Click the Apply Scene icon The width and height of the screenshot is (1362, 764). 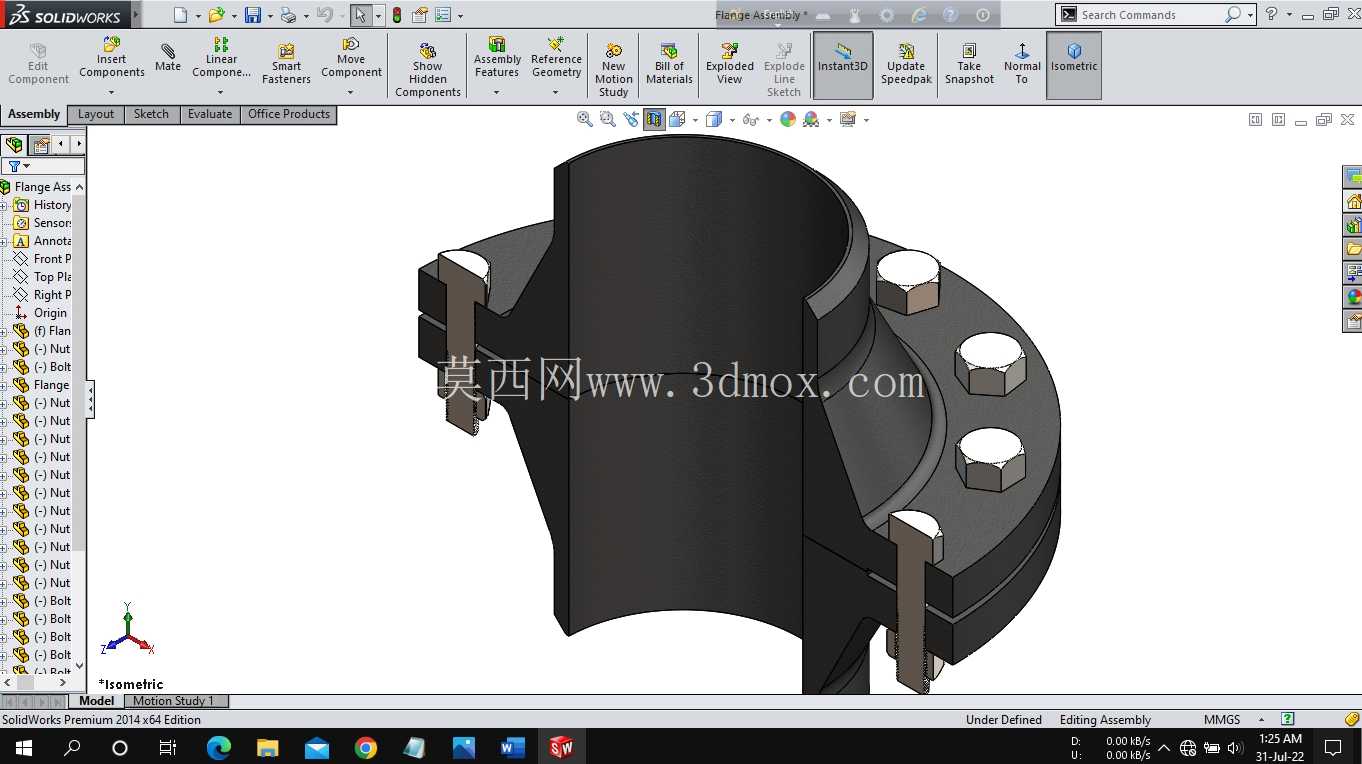(x=811, y=119)
